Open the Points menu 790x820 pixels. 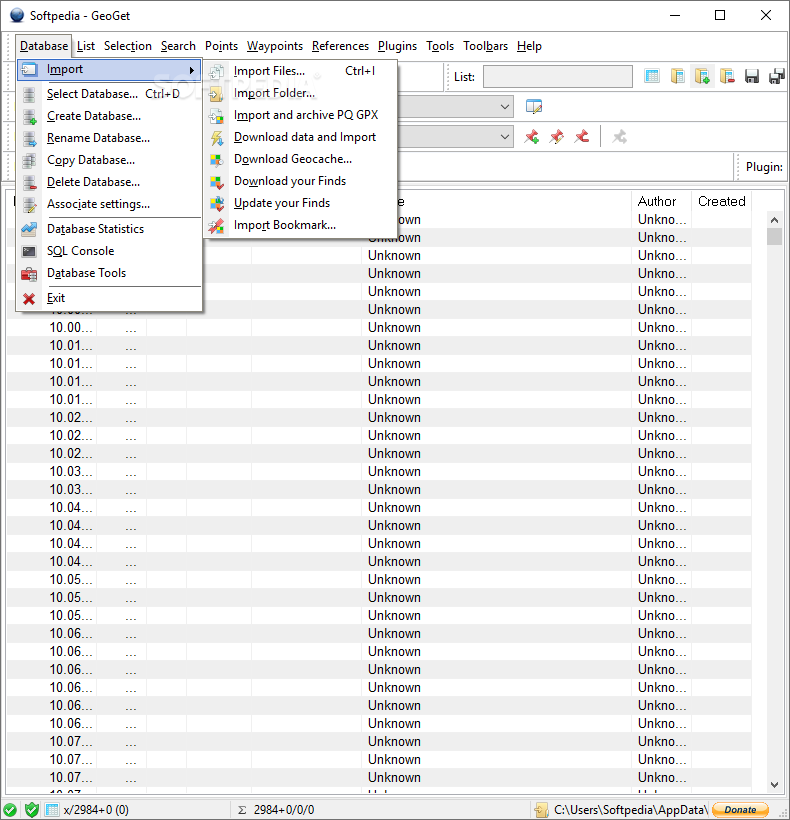(x=221, y=46)
